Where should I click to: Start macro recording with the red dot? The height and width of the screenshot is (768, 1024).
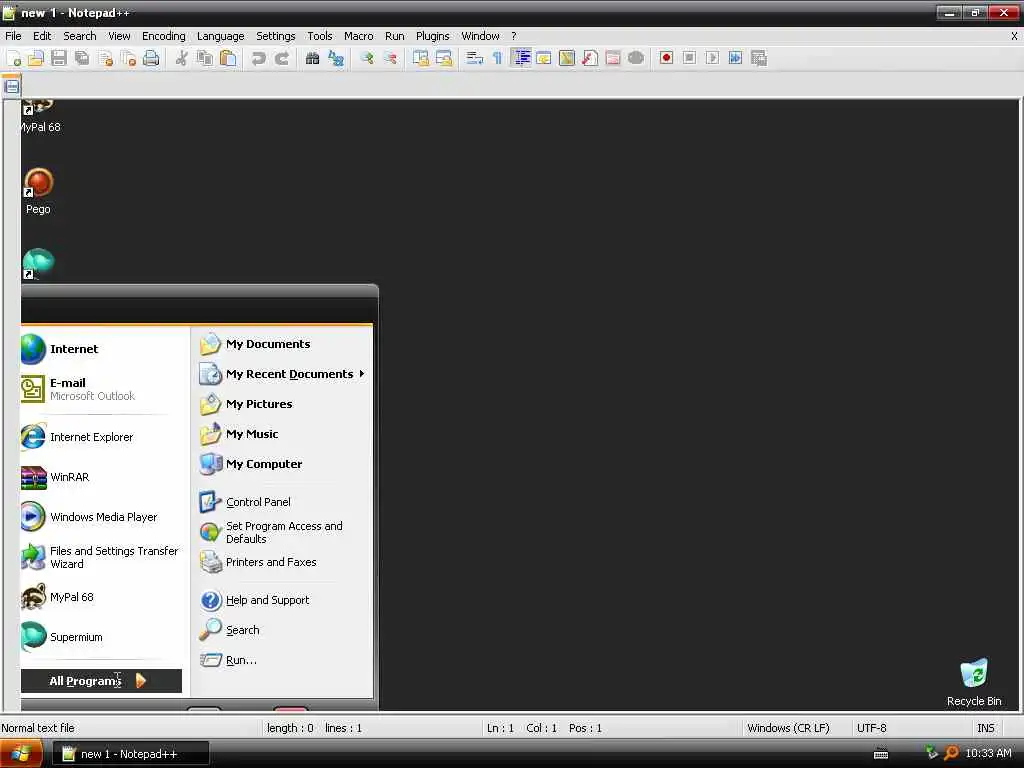666,58
